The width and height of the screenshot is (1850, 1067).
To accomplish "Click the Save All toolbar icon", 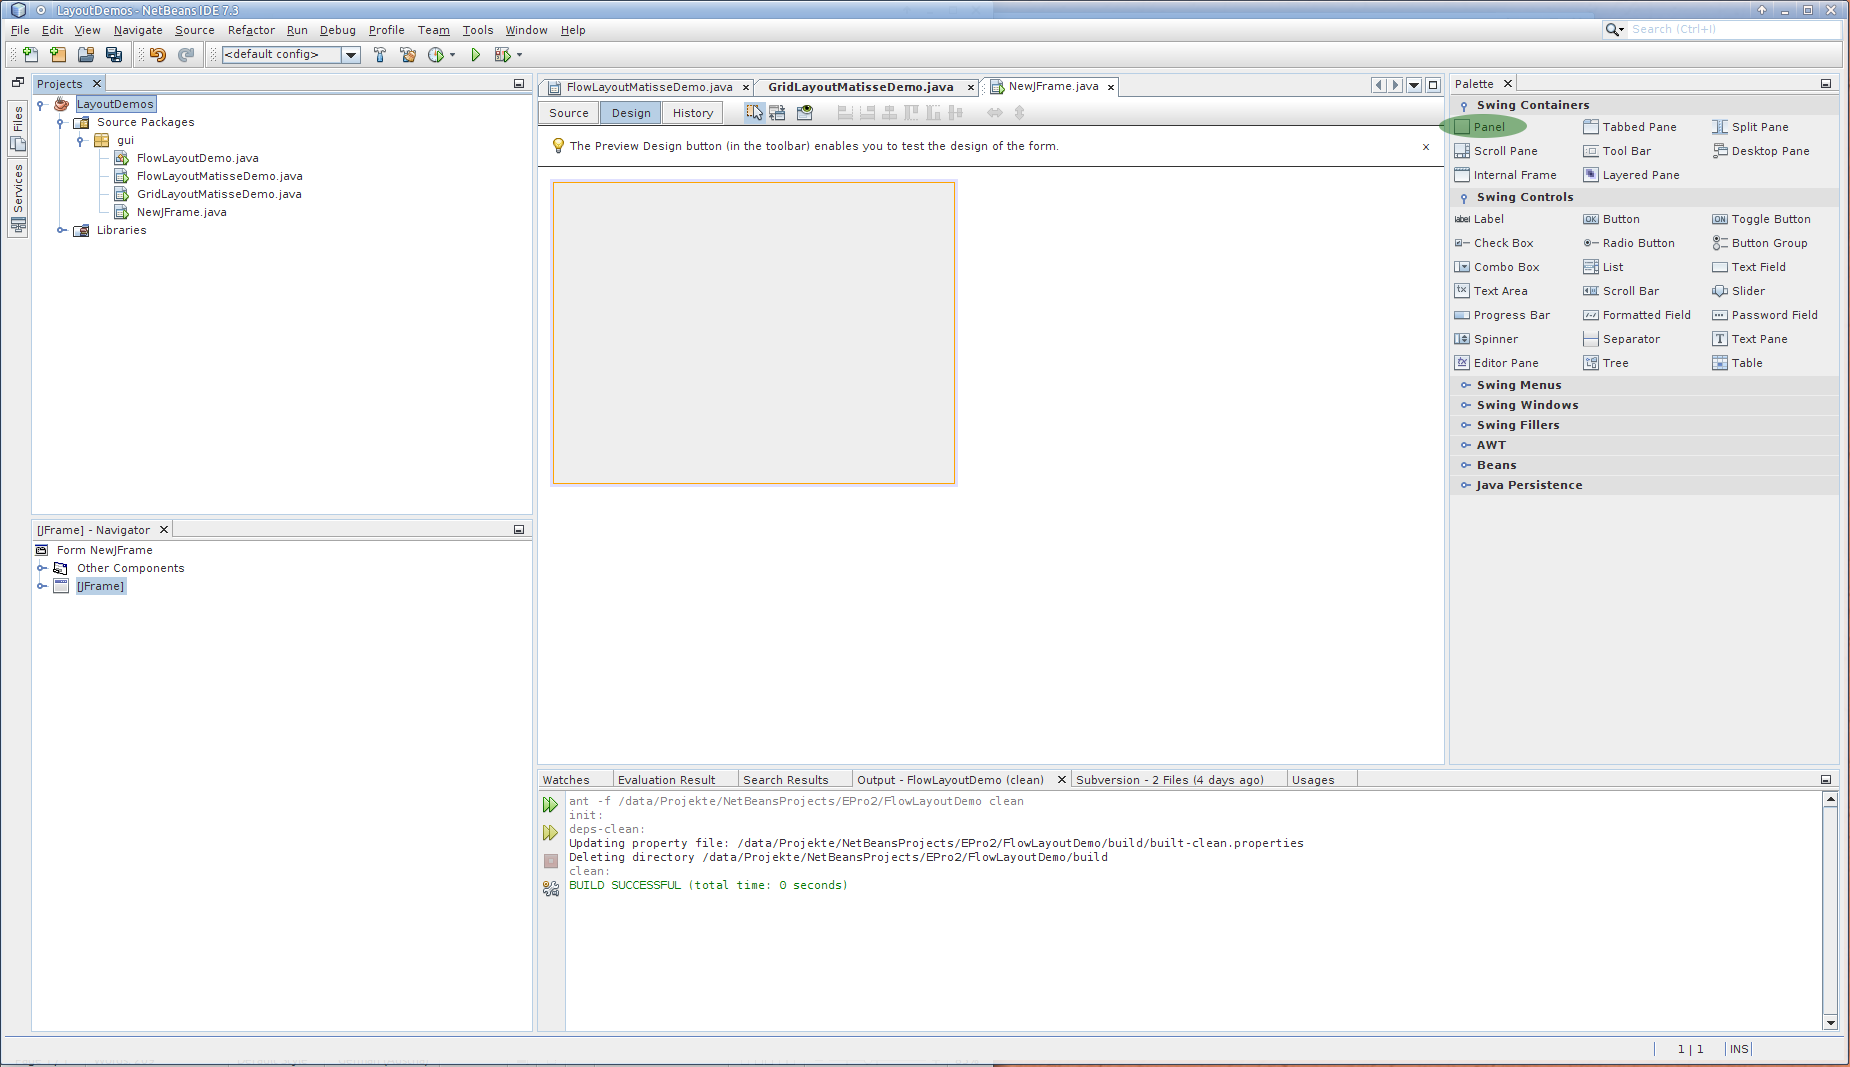I will click(x=114, y=55).
